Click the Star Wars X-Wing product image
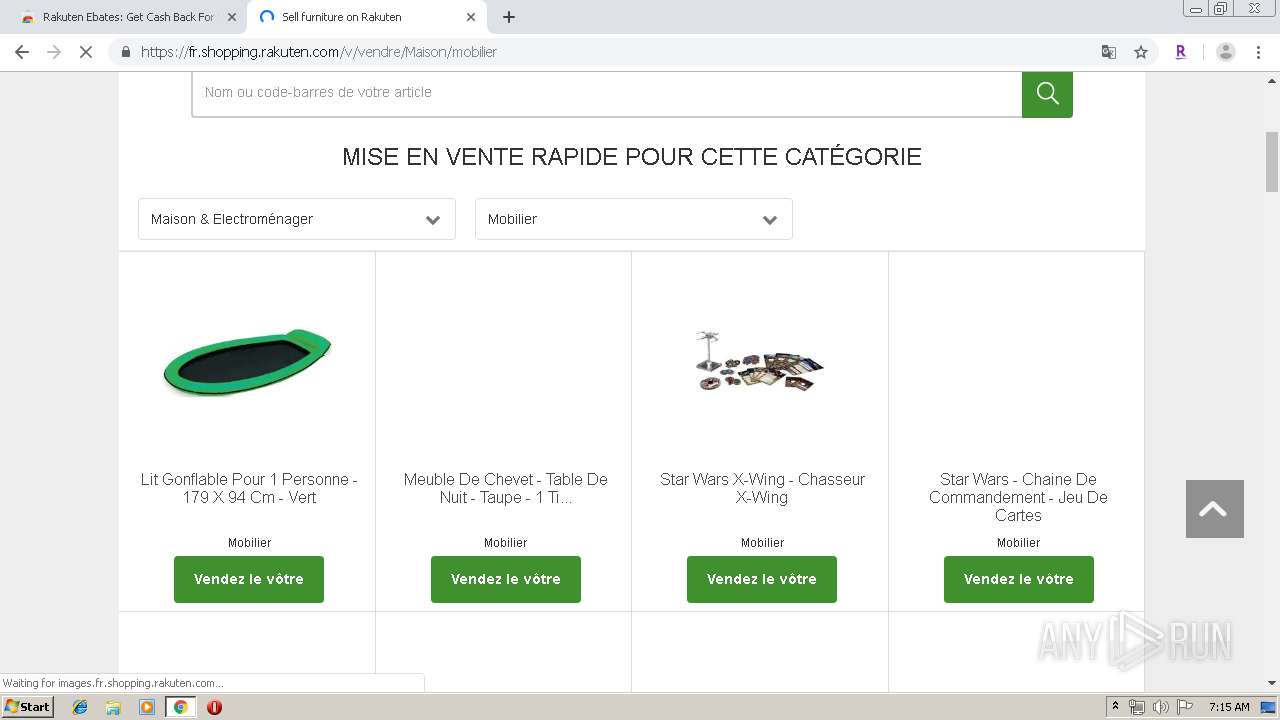The width and height of the screenshot is (1280, 720). click(760, 360)
